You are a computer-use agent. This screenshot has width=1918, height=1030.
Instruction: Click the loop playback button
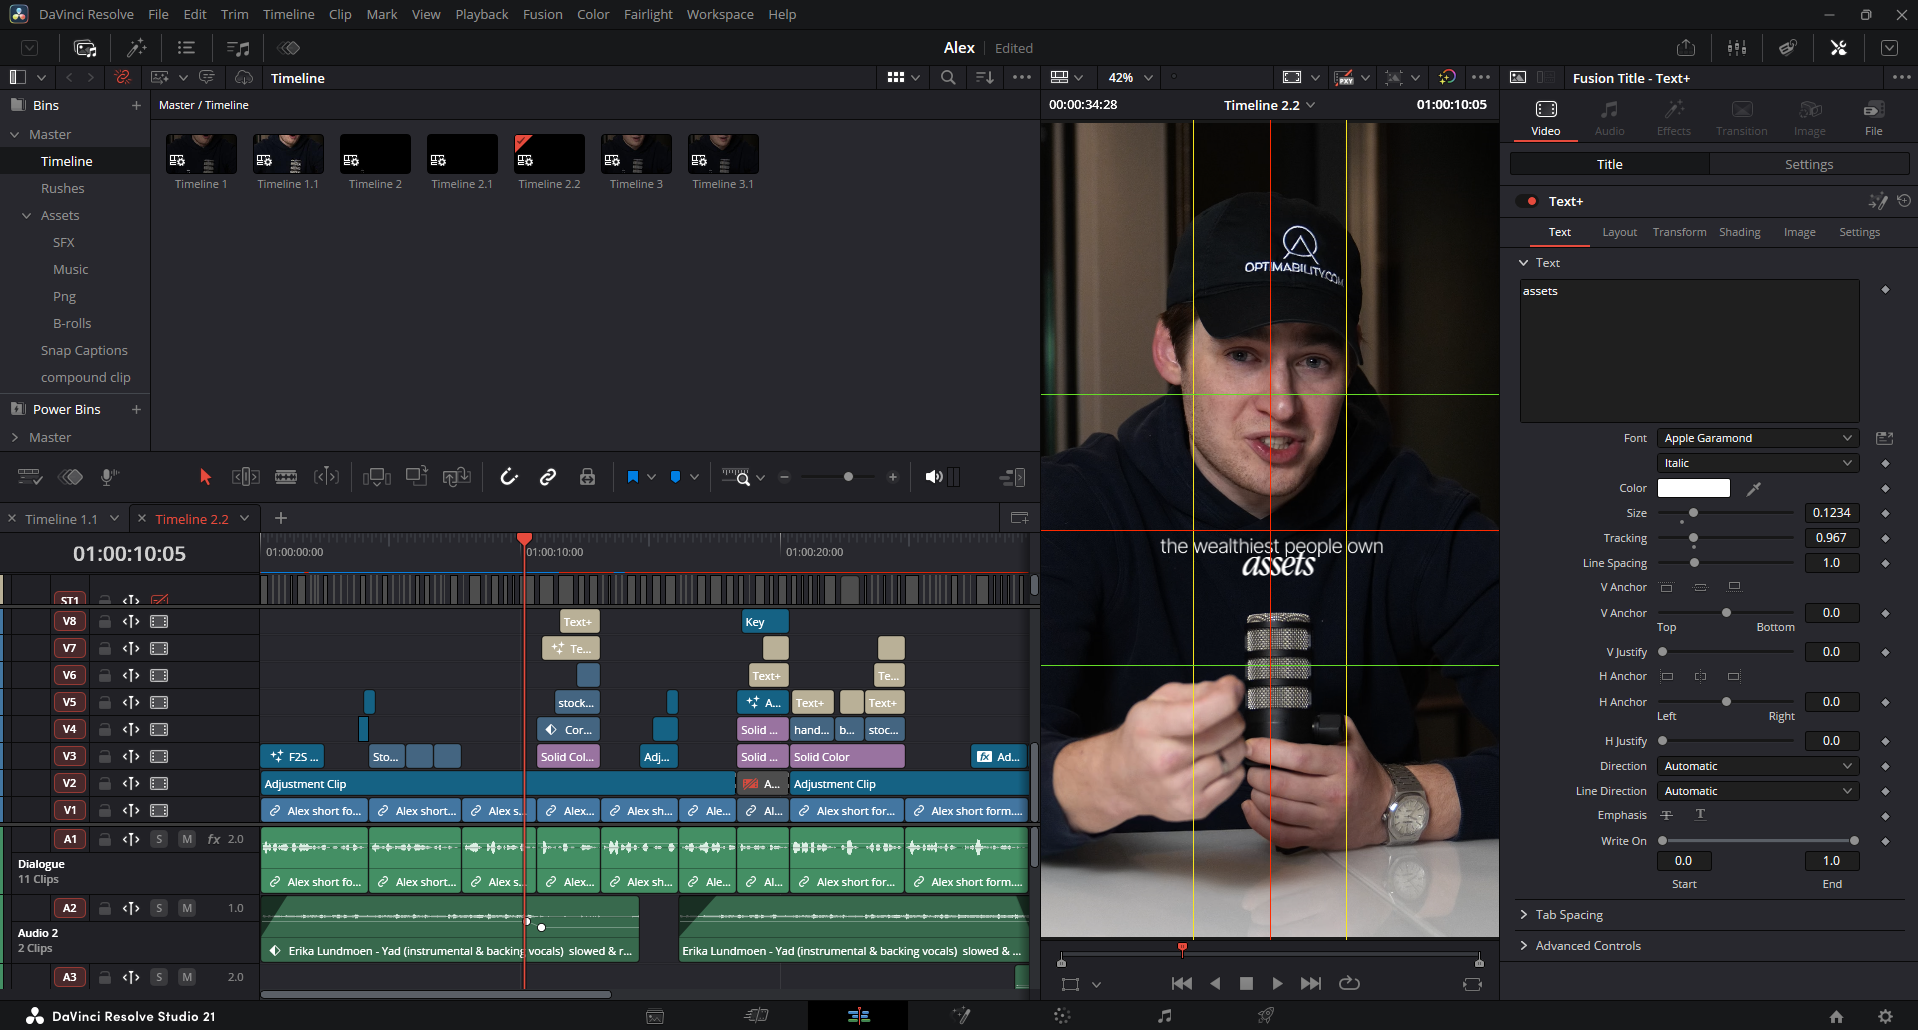tap(1349, 983)
